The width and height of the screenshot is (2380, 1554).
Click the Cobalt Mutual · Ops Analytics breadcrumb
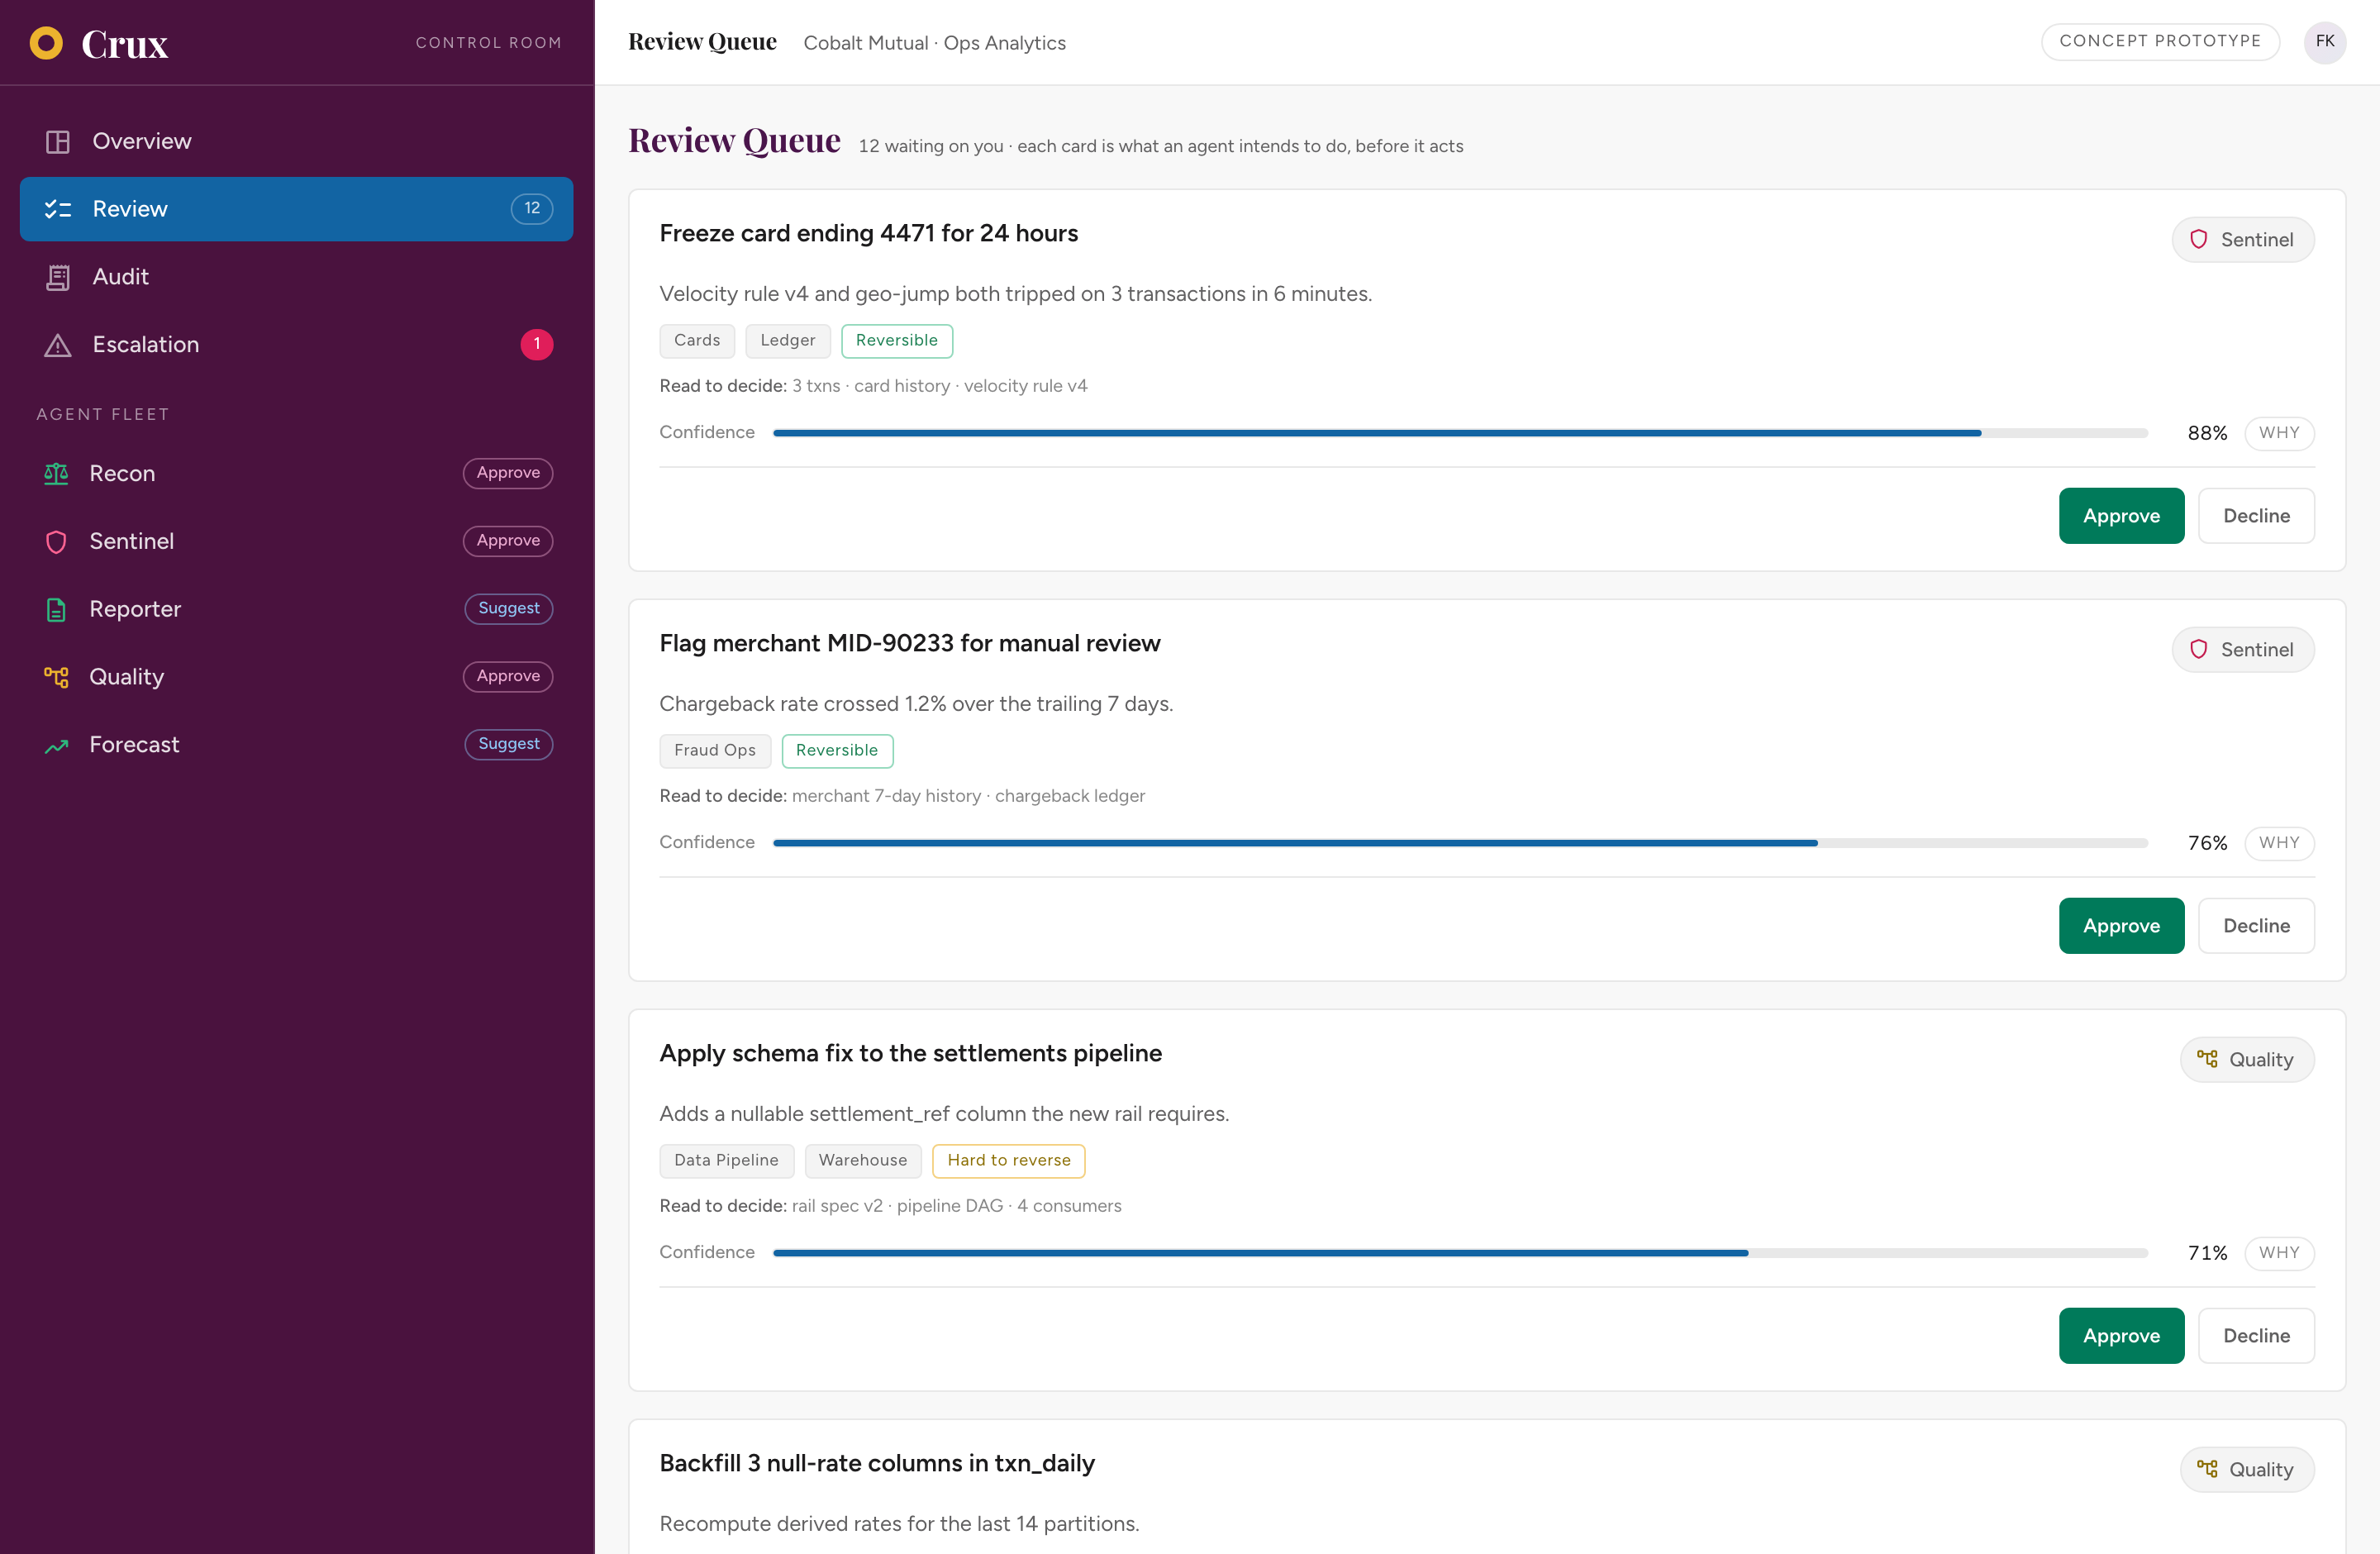click(935, 43)
